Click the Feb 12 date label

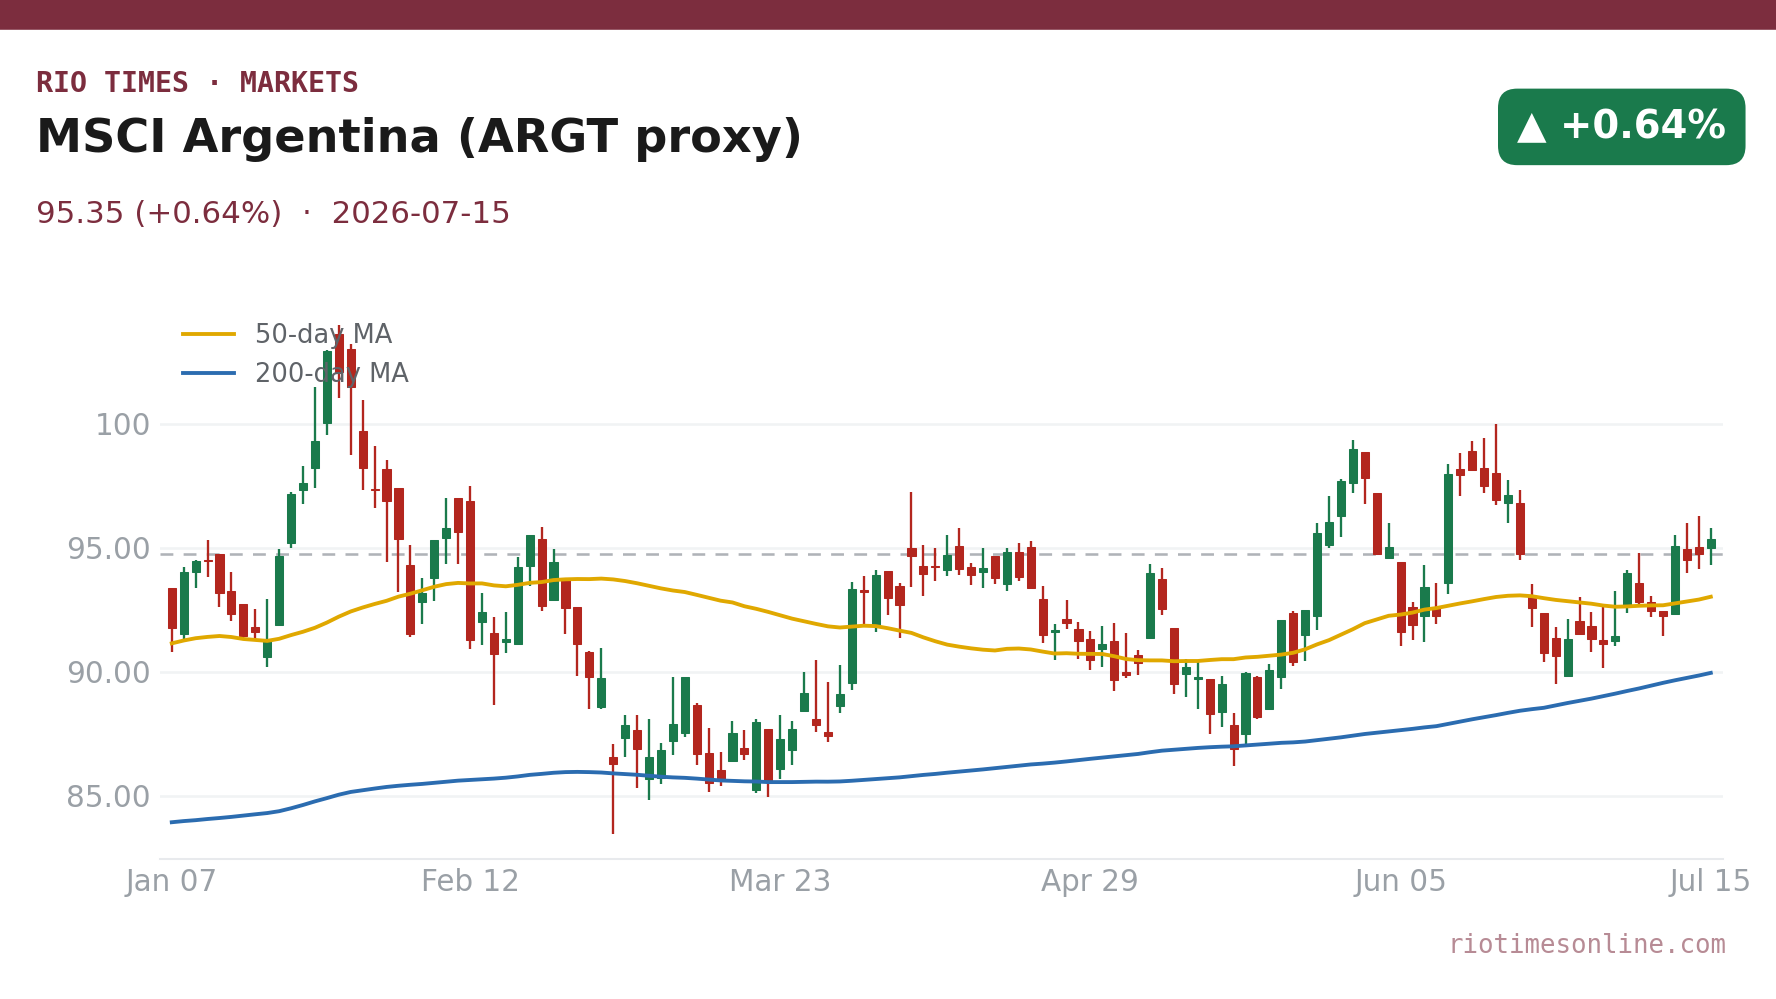click(x=470, y=882)
